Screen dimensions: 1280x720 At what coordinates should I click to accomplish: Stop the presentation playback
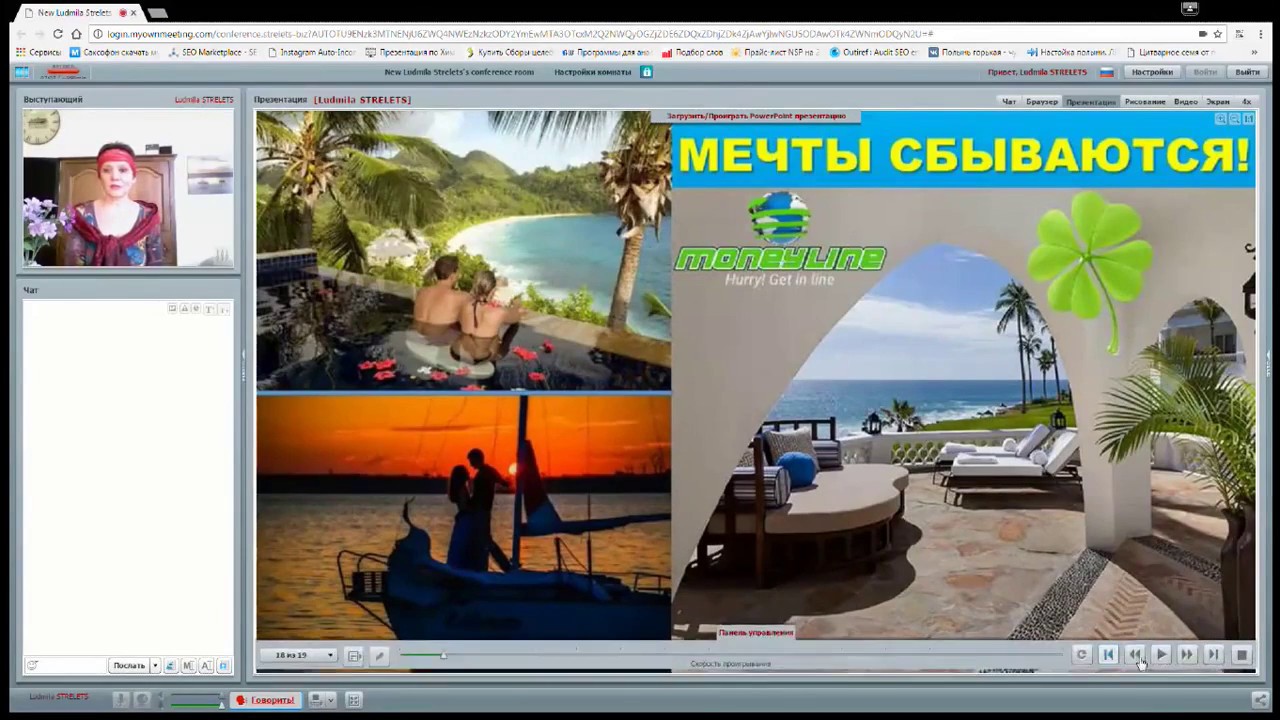click(x=1242, y=655)
